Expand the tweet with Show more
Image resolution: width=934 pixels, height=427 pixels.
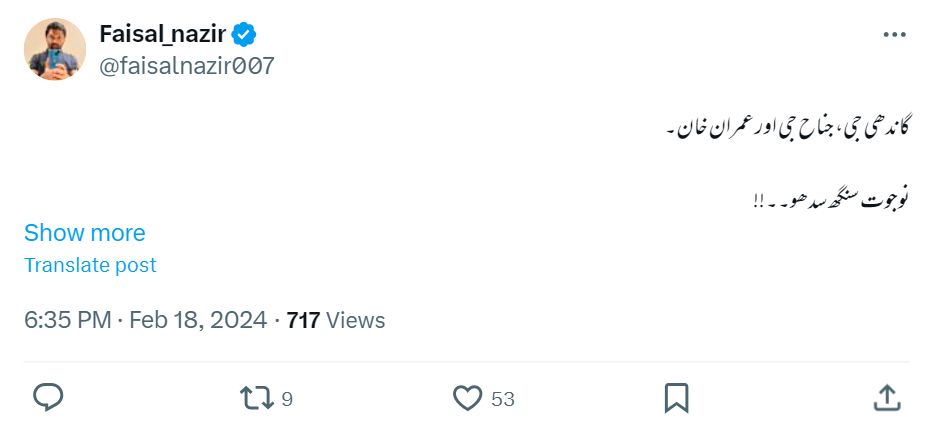pyautogui.click(x=85, y=233)
